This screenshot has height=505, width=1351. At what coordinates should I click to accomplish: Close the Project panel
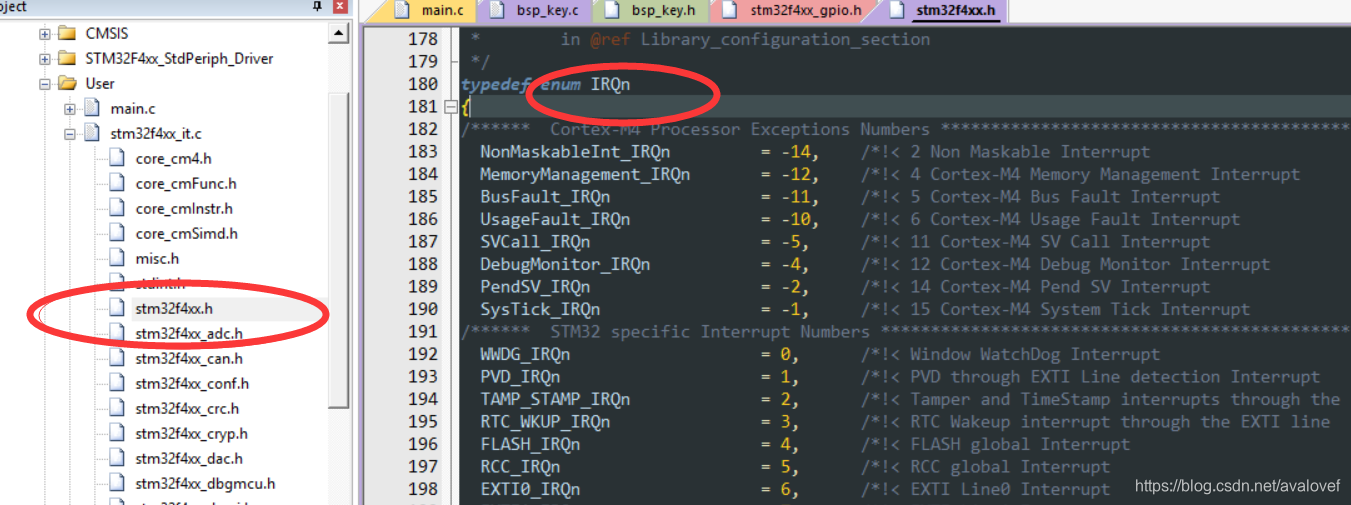[340, 6]
